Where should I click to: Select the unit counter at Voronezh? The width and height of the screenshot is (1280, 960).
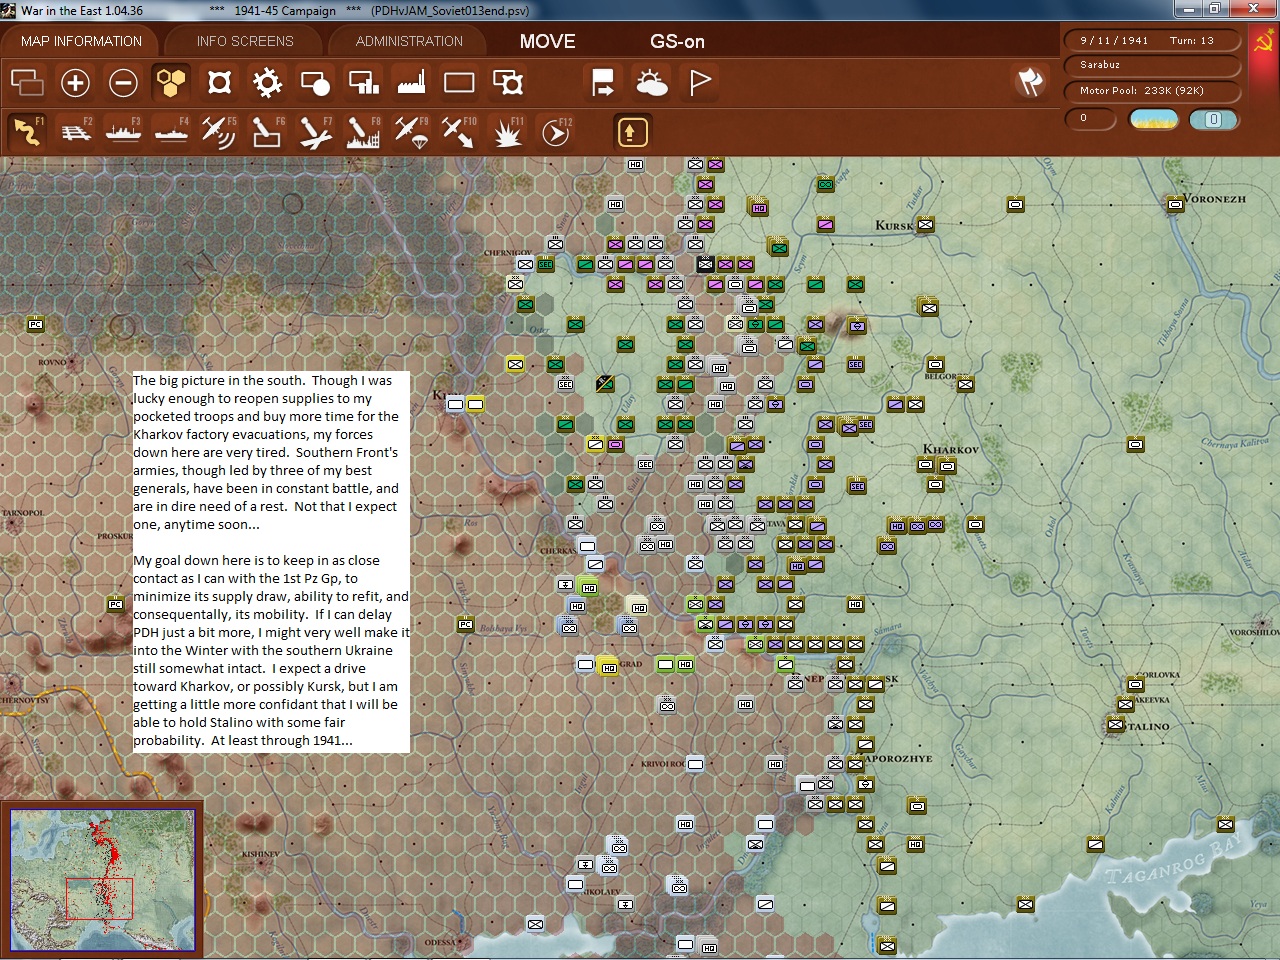click(x=1175, y=204)
